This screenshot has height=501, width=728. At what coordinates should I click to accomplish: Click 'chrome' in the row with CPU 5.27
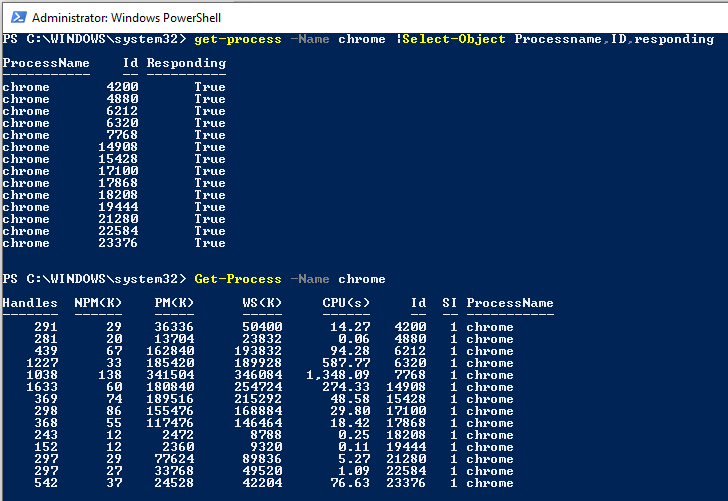click(490, 459)
